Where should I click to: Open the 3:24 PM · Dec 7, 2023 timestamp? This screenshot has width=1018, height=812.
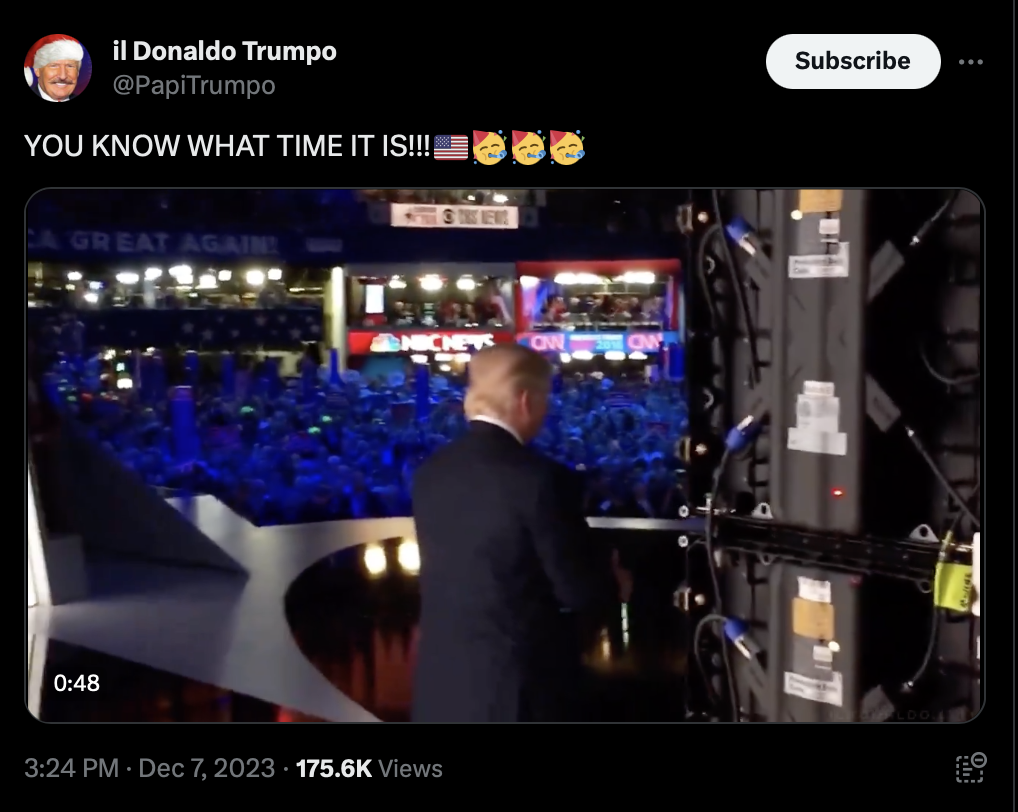[149, 769]
